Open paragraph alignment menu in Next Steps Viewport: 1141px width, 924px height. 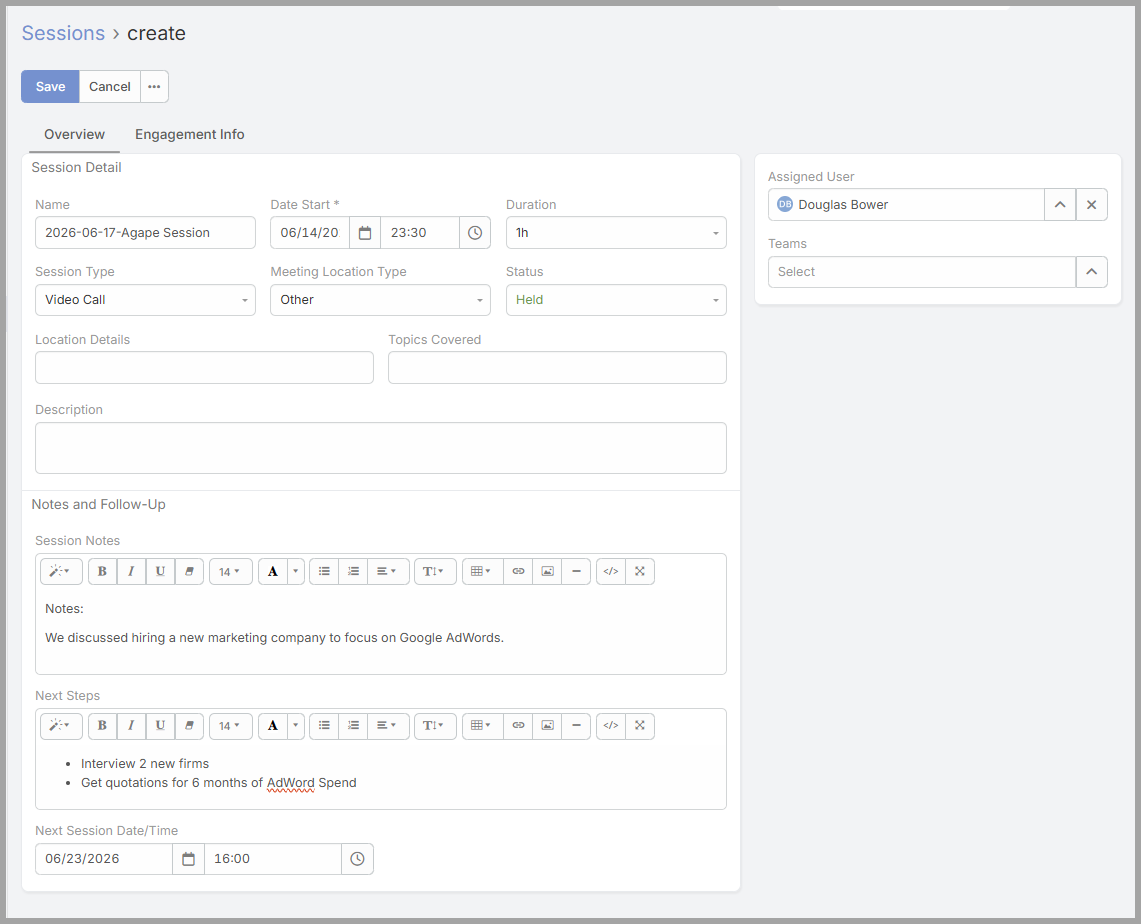(x=388, y=725)
